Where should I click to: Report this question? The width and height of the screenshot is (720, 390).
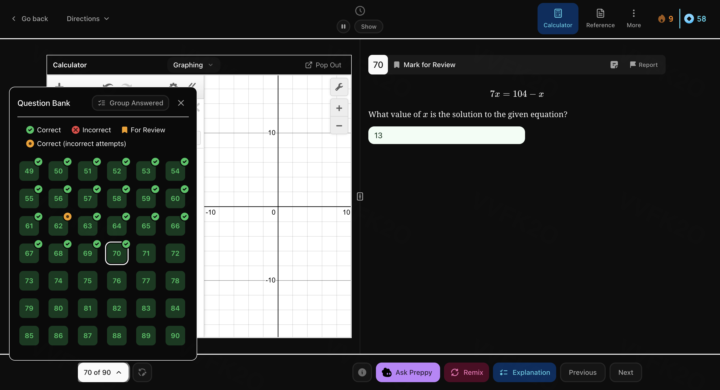click(x=643, y=65)
